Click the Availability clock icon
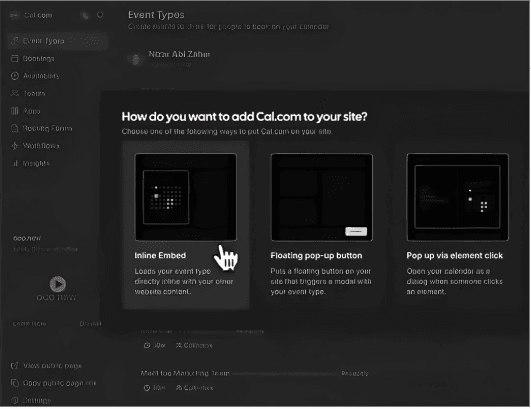 tap(15, 76)
